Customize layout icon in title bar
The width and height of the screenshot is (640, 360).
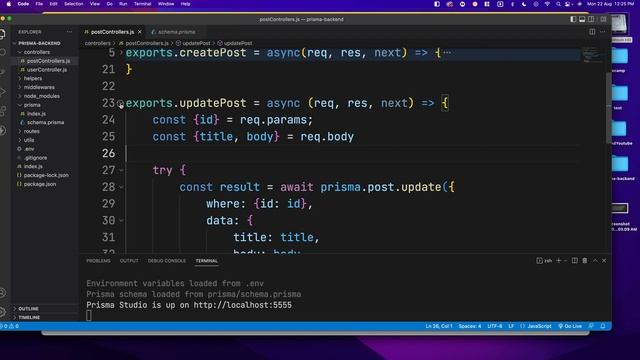(x=603, y=19)
